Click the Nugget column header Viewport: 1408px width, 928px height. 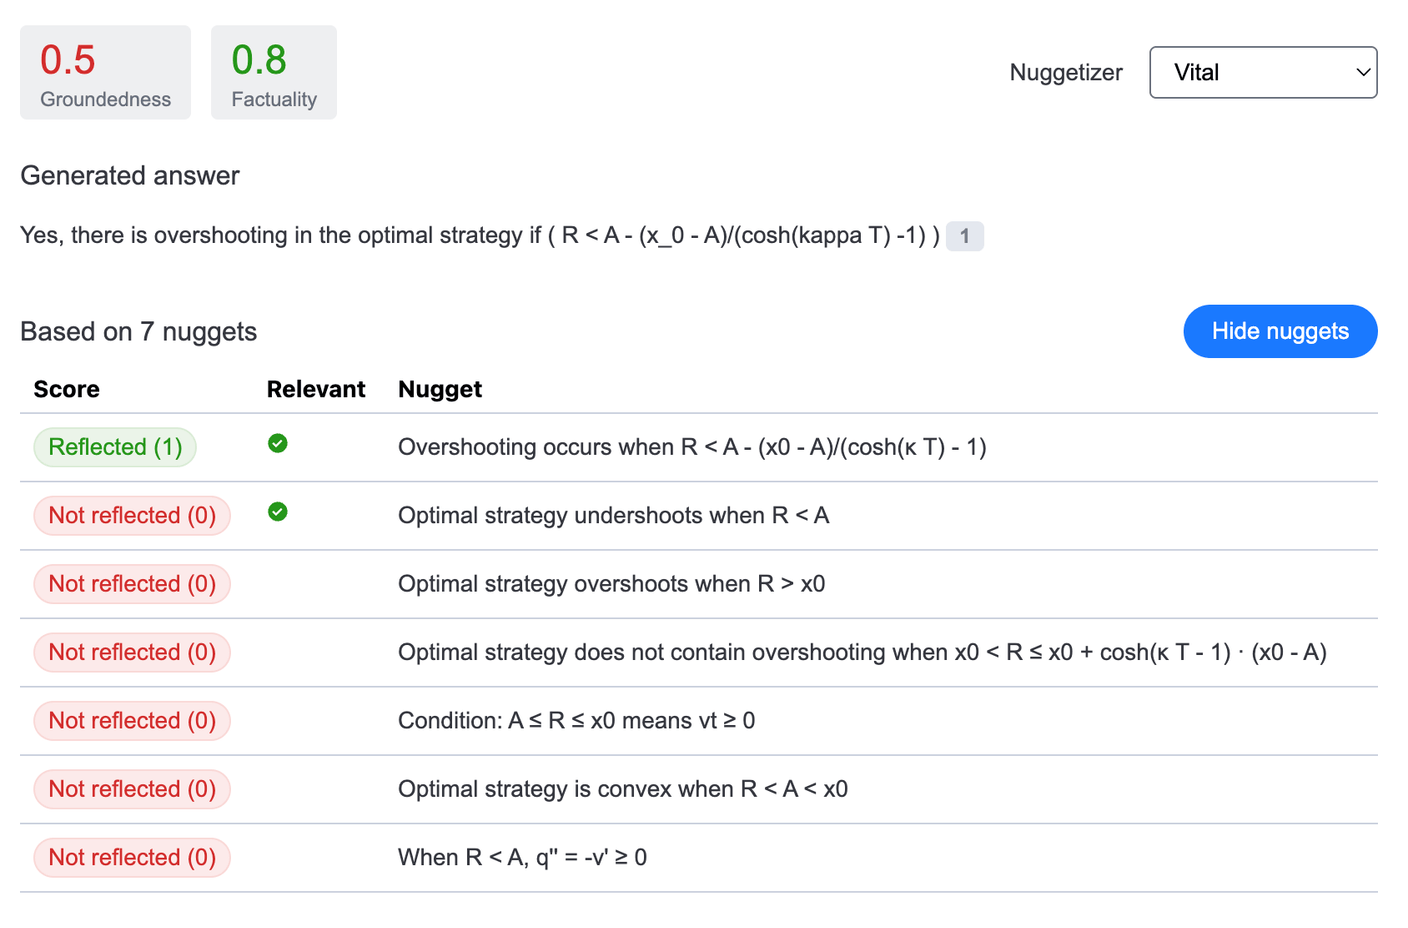[440, 389]
